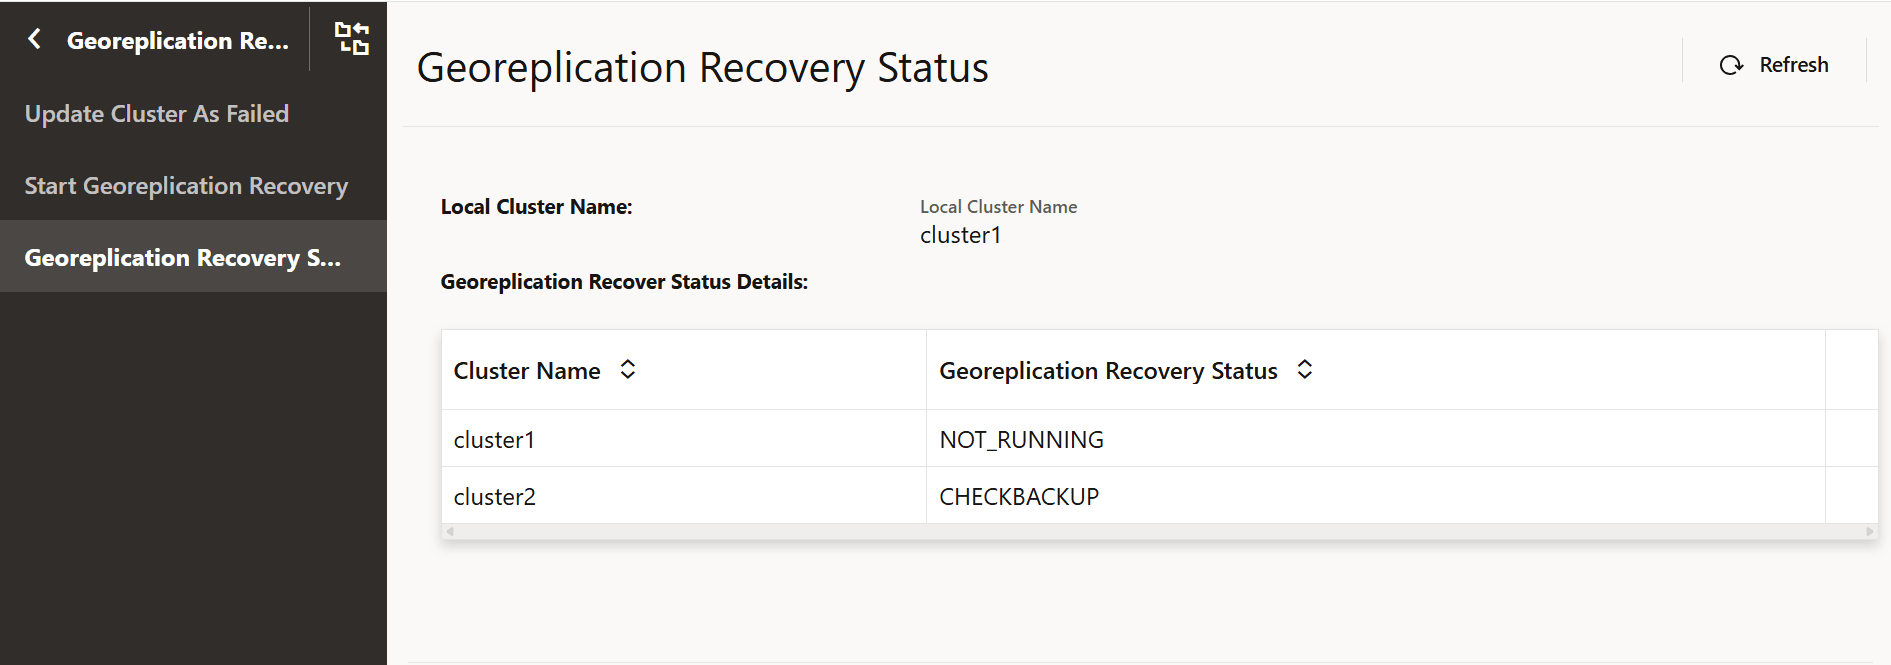Select the cluster1 cell in the status table
The height and width of the screenshot is (665, 1891).
[x=494, y=440]
